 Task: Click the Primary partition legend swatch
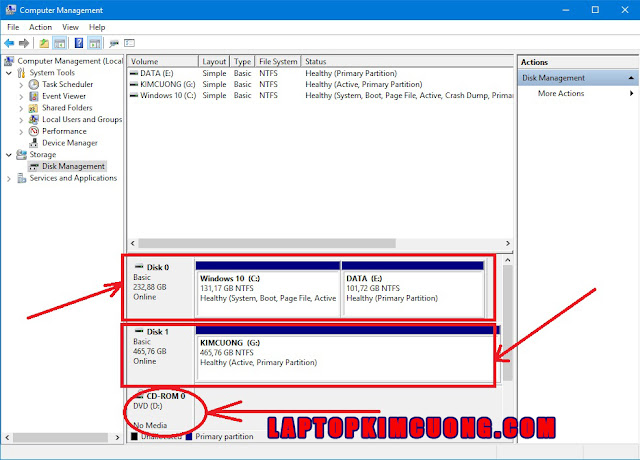point(189,437)
